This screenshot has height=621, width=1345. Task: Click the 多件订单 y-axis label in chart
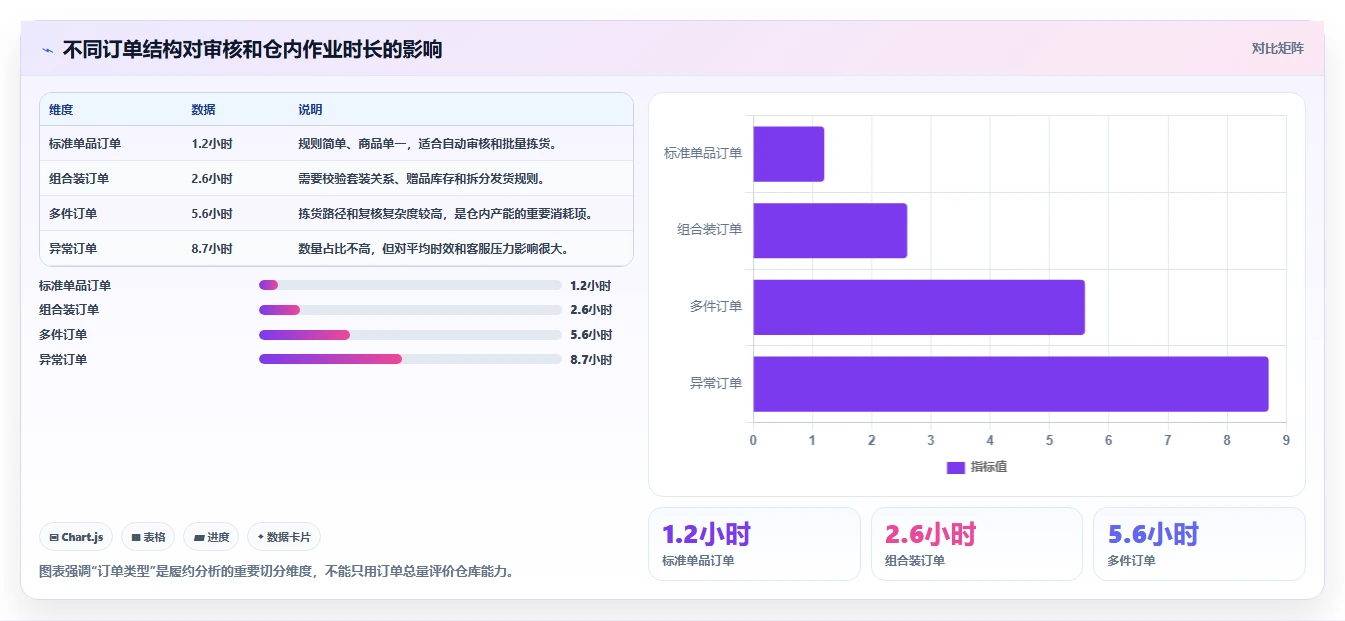(x=716, y=306)
